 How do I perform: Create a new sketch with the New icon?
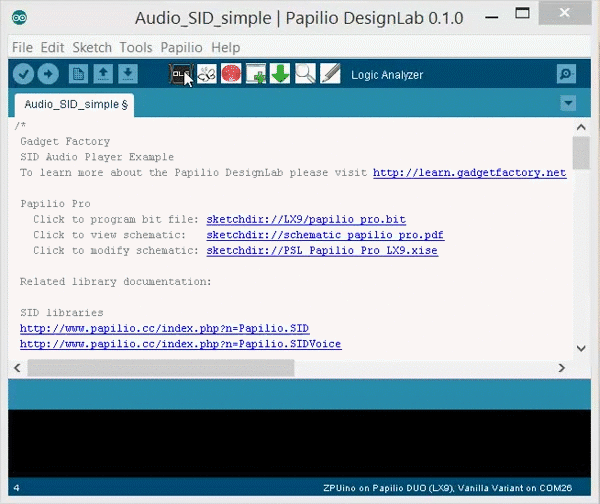78,73
